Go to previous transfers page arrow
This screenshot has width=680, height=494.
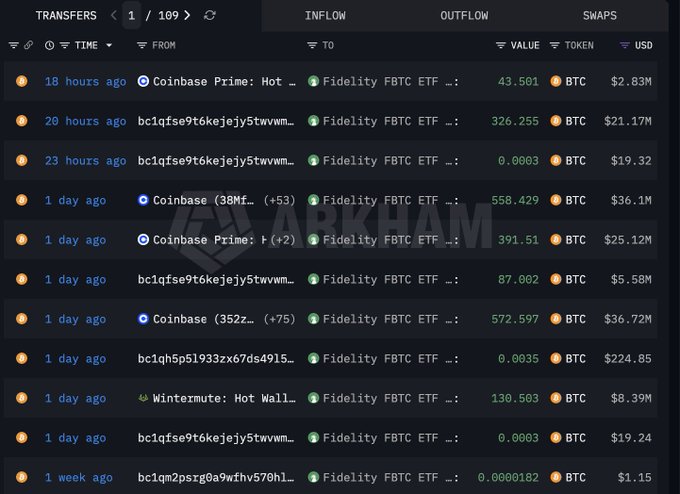[x=114, y=16]
